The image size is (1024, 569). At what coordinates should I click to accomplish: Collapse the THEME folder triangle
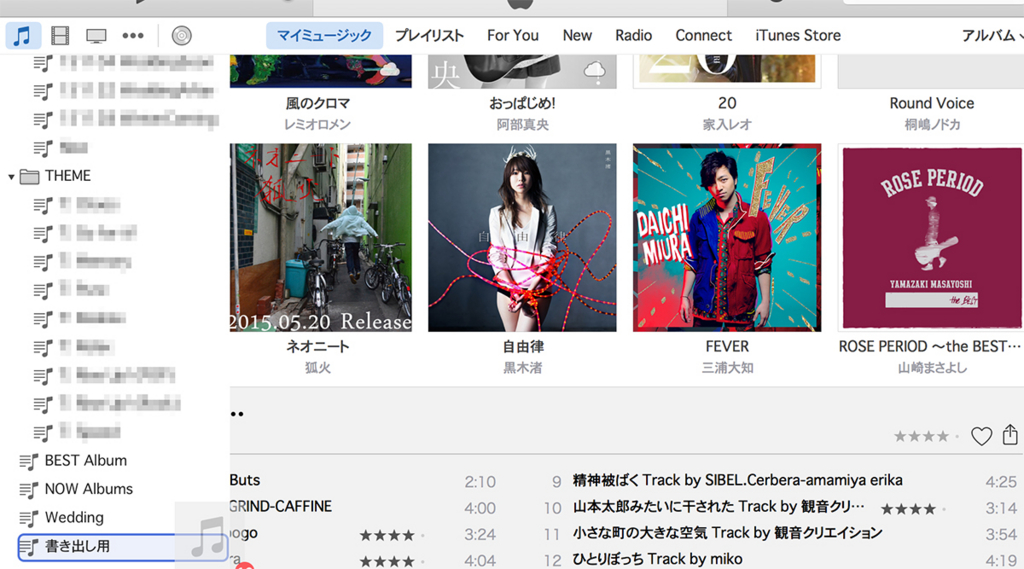tap(11, 176)
